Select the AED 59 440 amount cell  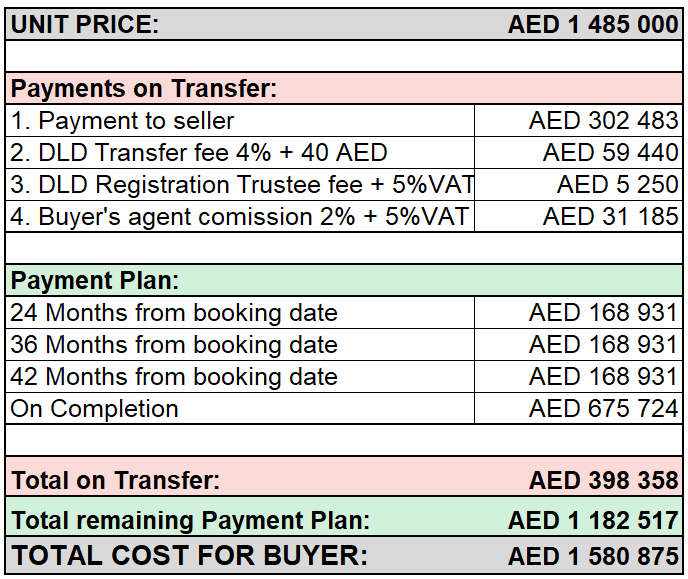tap(578, 153)
